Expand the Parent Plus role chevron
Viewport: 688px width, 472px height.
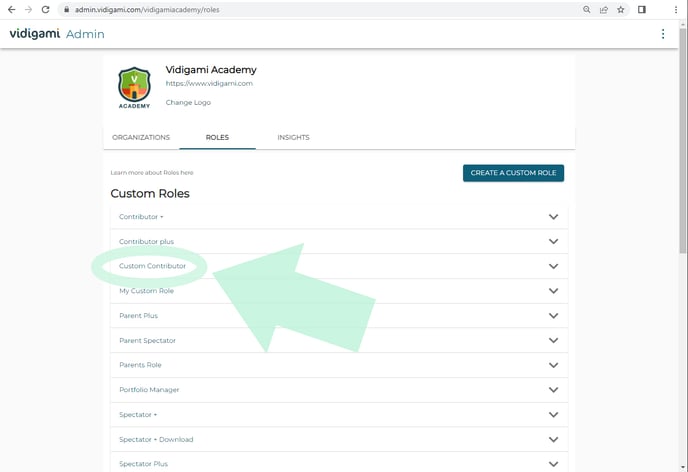tap(553, 316)
